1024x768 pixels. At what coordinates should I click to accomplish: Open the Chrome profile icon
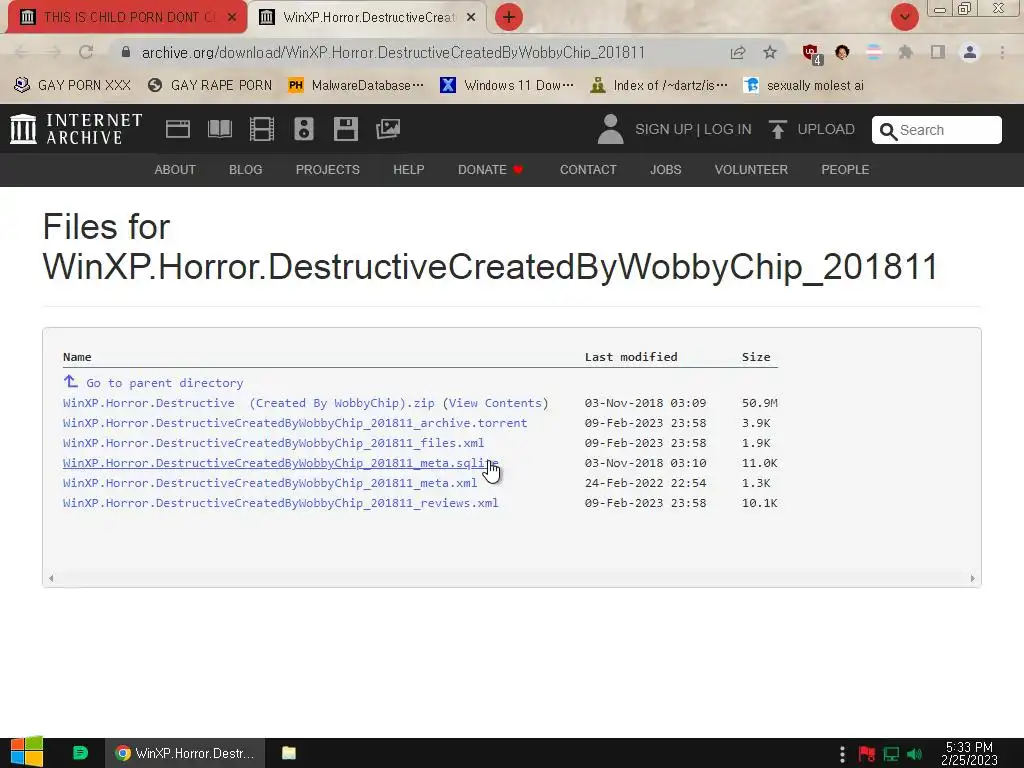pos(970,52)
